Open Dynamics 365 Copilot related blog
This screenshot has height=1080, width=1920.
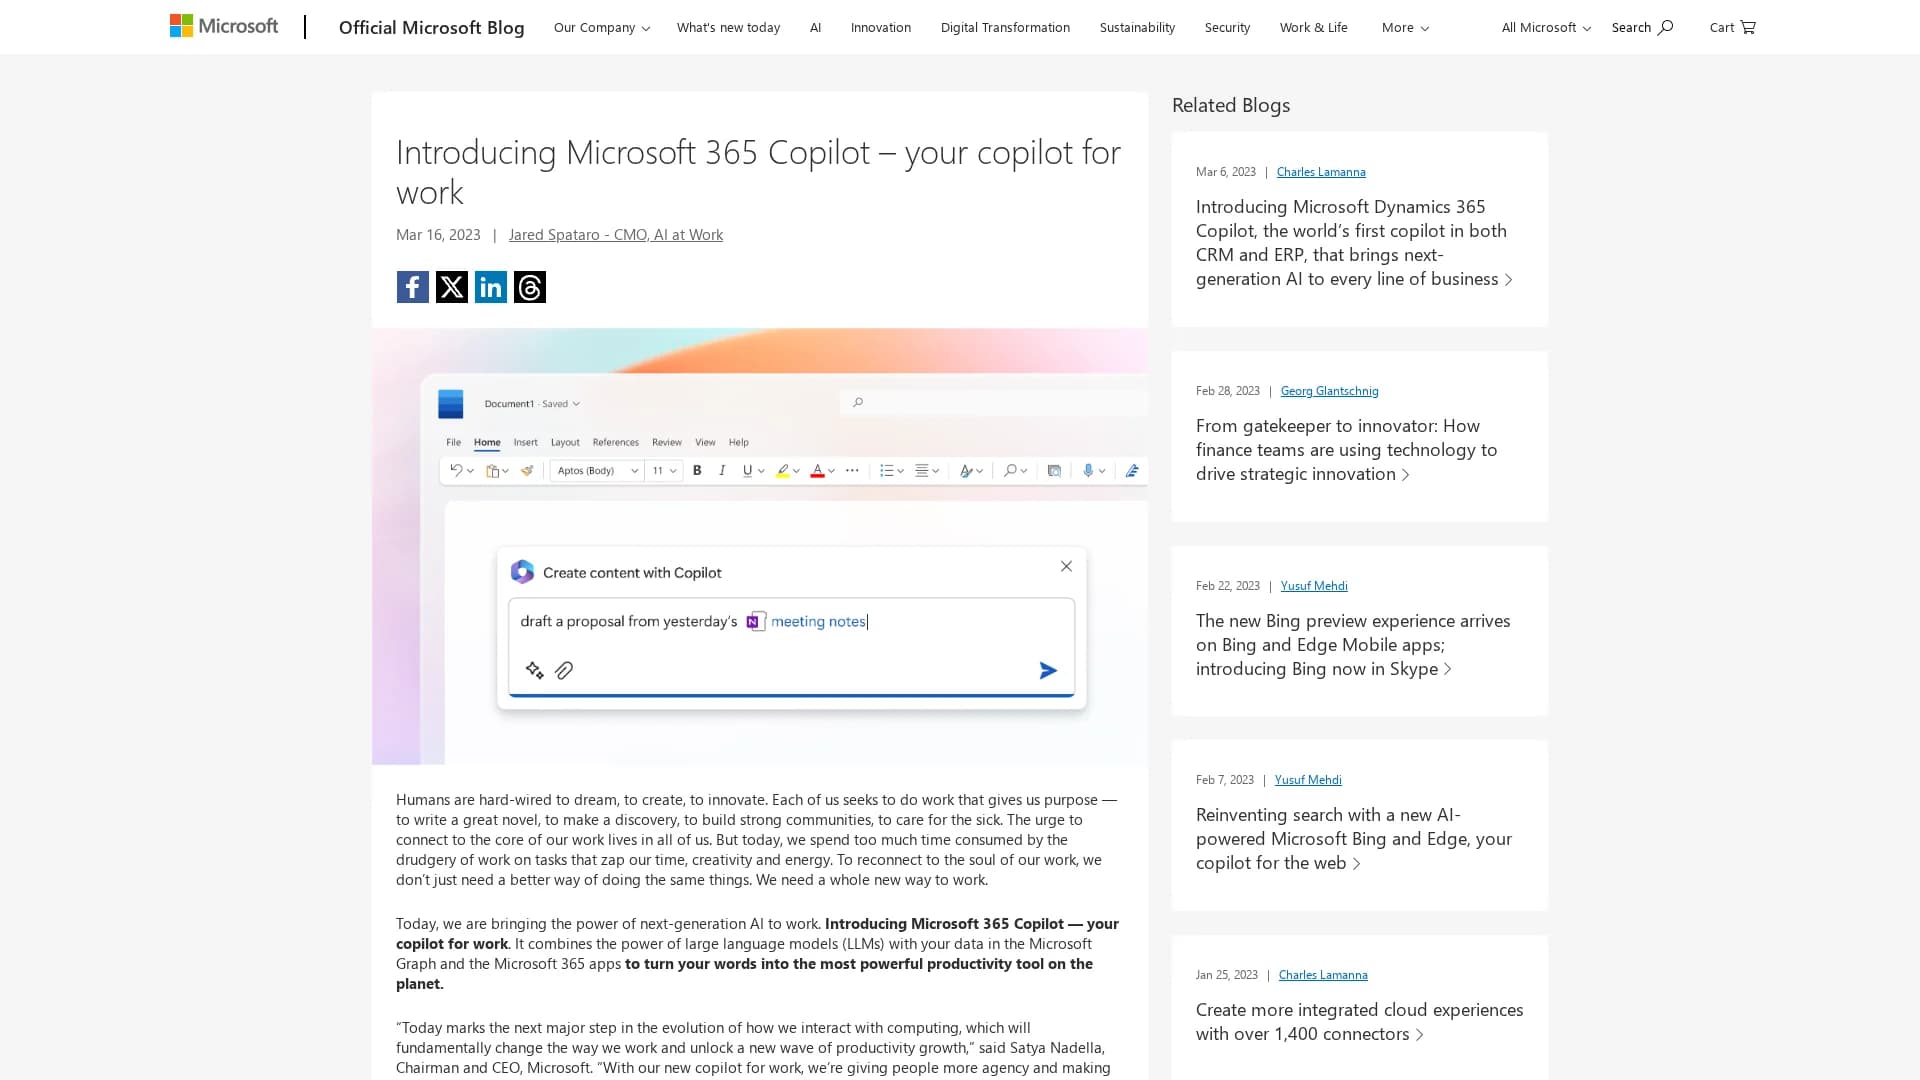click(x=1354, y=242)
